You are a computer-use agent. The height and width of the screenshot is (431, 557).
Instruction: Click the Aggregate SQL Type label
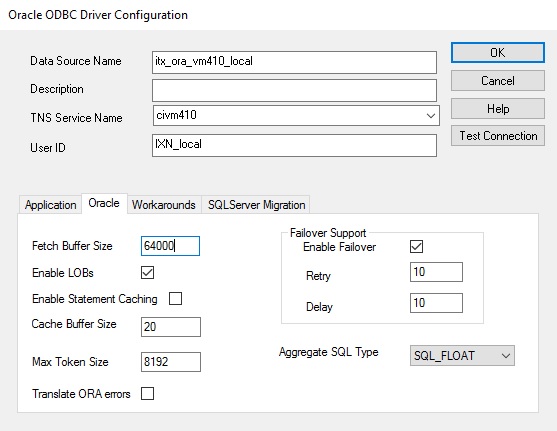[329, 352]
